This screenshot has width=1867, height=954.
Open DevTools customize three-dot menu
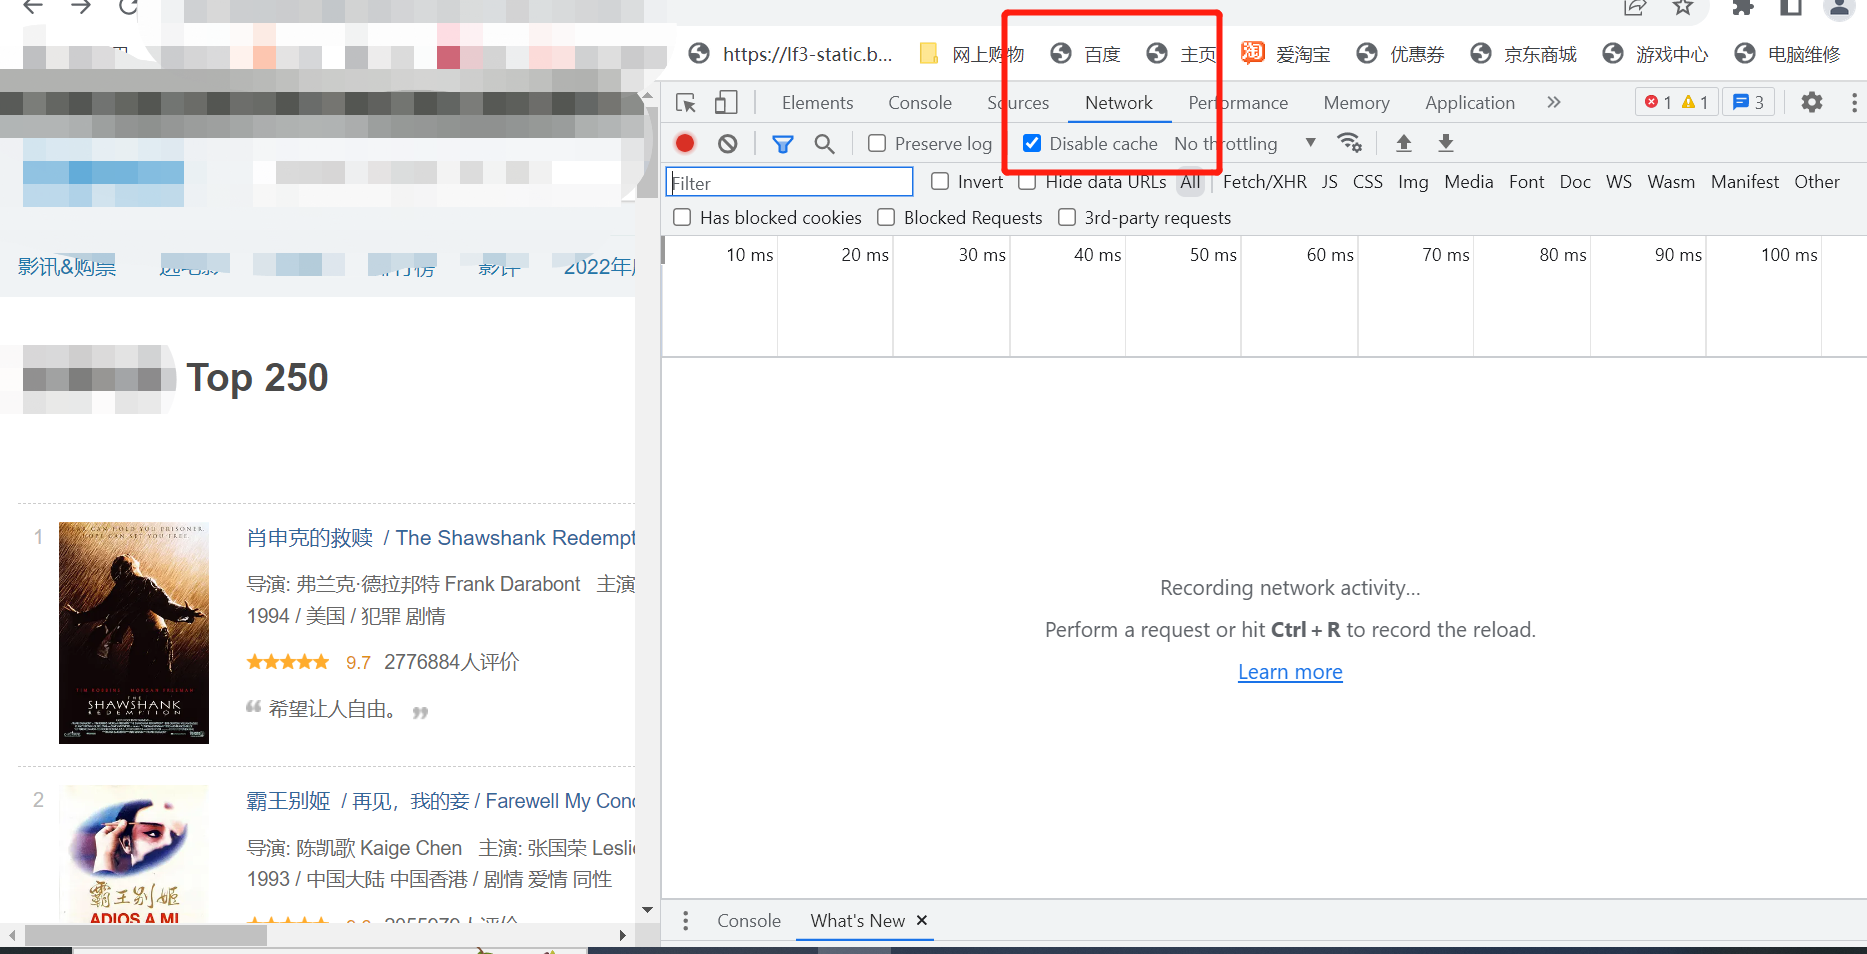click(x=1854, y=102)
